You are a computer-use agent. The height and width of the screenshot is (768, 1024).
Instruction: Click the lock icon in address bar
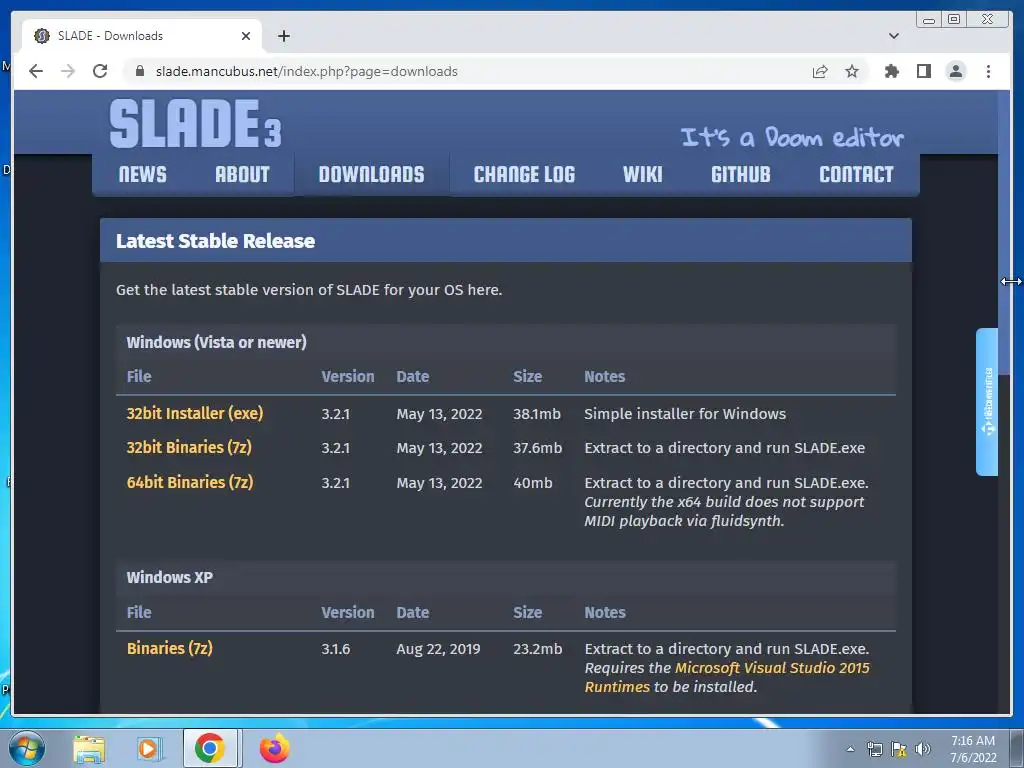pos(140,71)
